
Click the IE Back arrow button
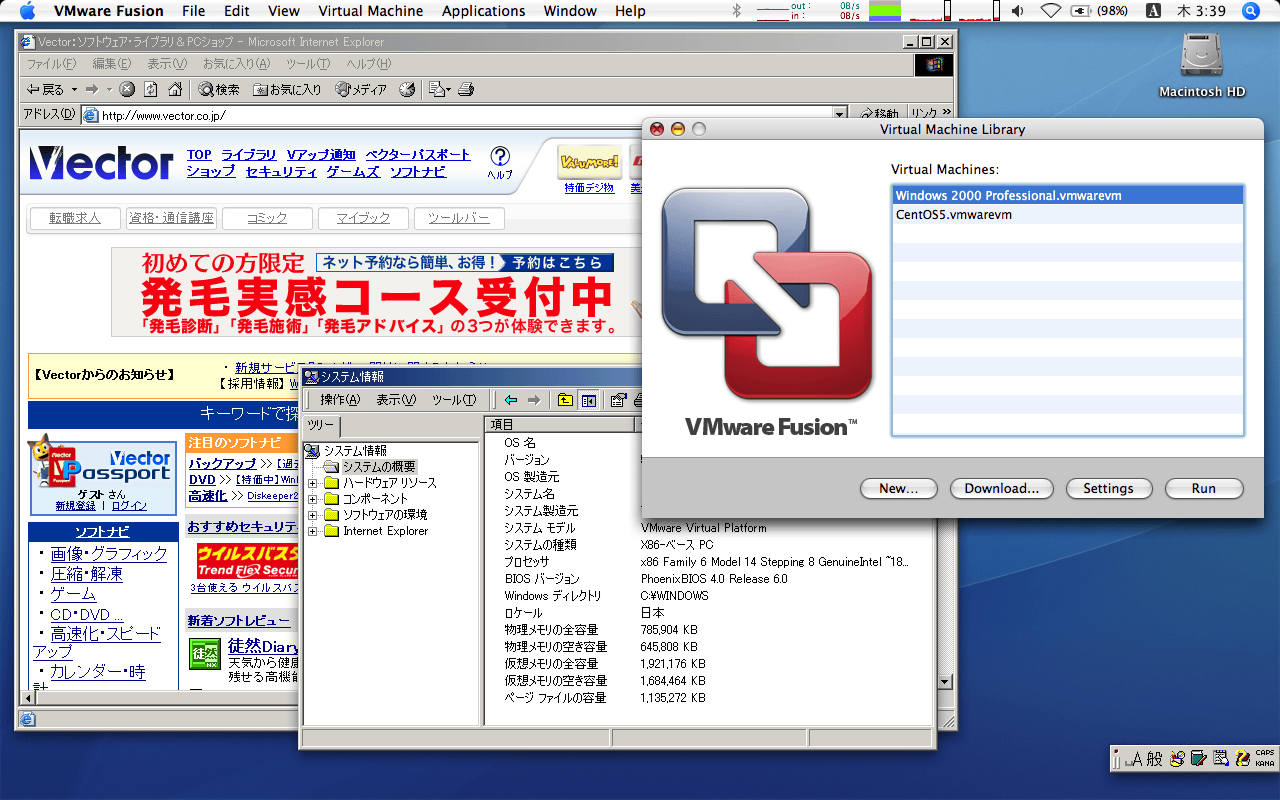tap(45, 90)
